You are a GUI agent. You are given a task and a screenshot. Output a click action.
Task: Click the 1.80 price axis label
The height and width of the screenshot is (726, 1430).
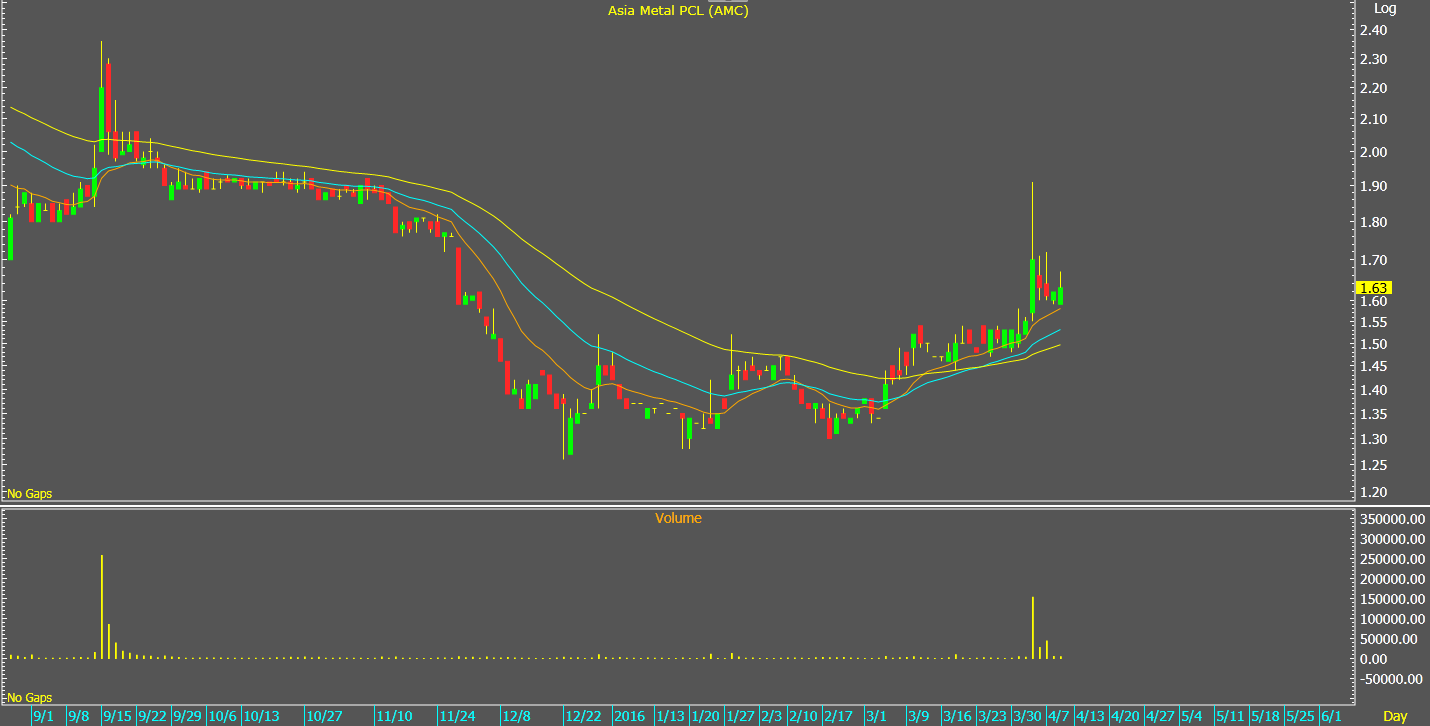pyautogui.click(x=1373, y=223)
